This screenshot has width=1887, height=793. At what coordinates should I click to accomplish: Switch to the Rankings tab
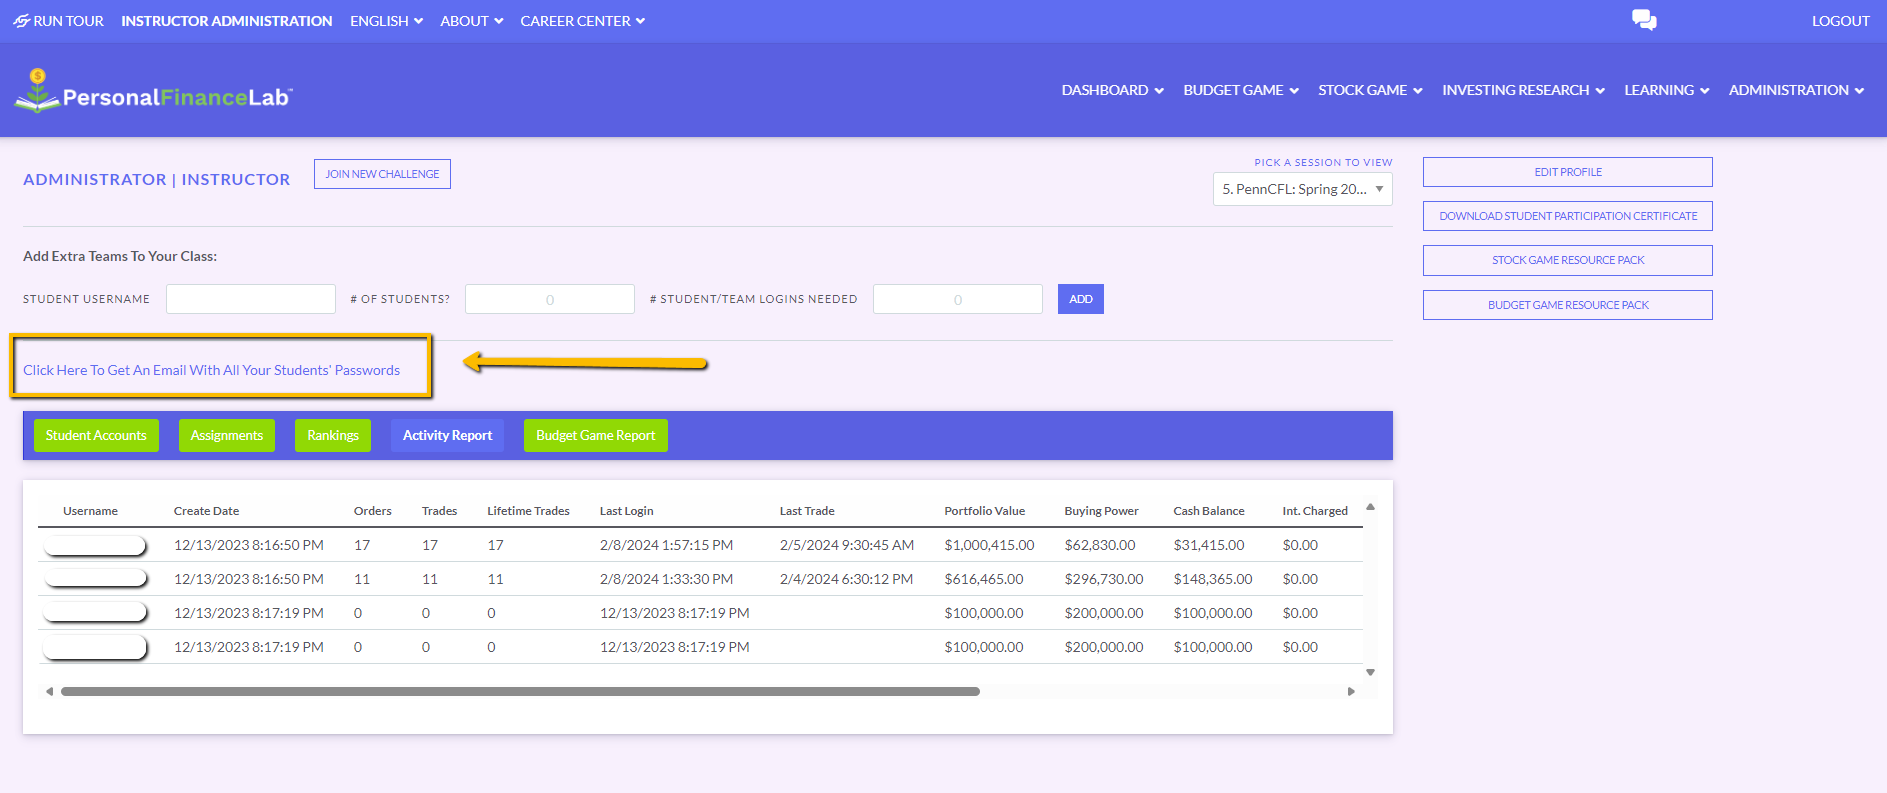tap(333, 435)
